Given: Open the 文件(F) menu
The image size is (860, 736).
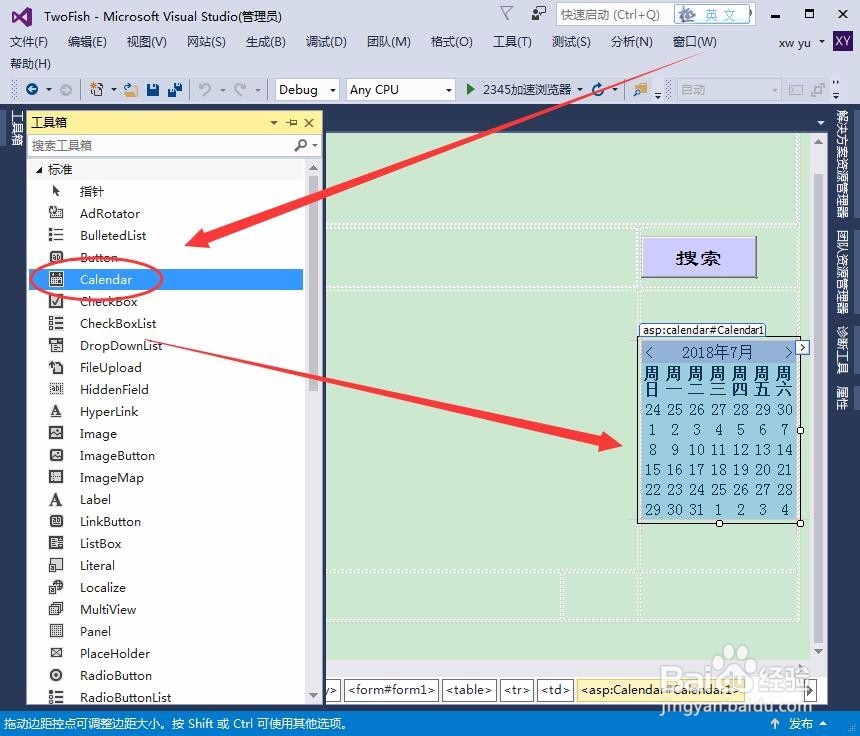Looking at the screenshot, I should pos(29,42).
